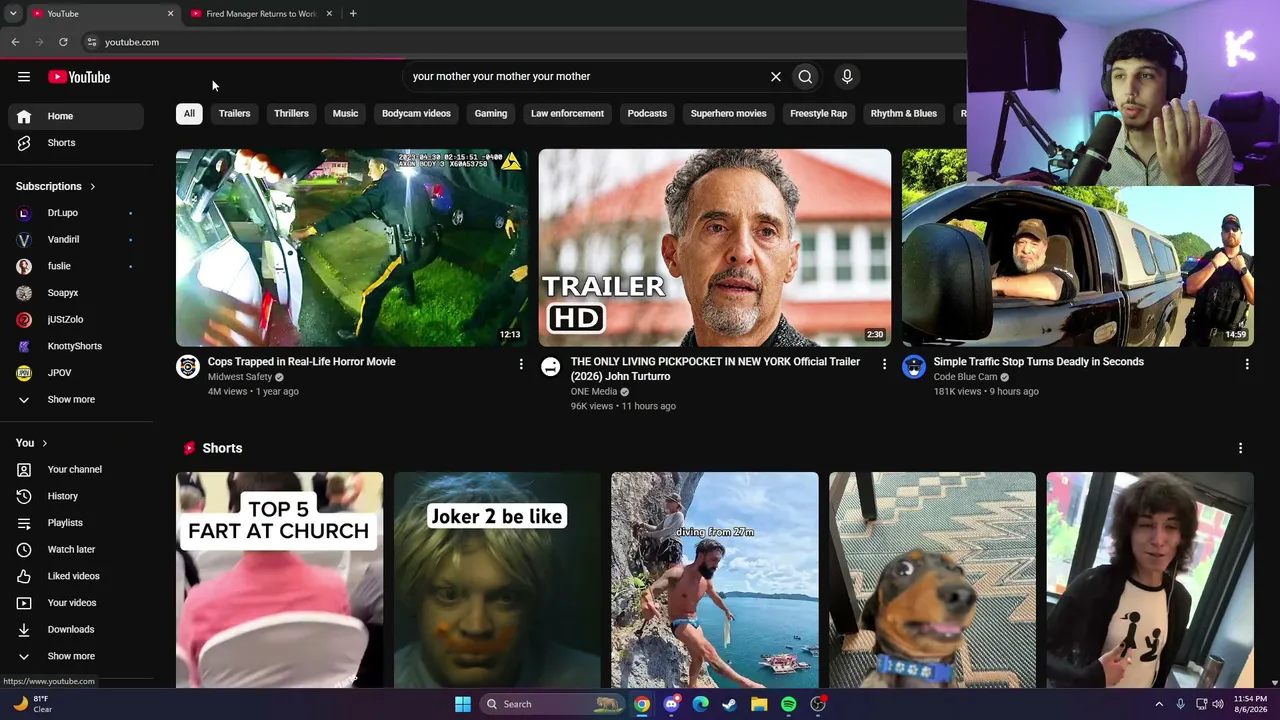Switch to 'Fired Manager Returns to Work' tab

(x=260, y=14)
